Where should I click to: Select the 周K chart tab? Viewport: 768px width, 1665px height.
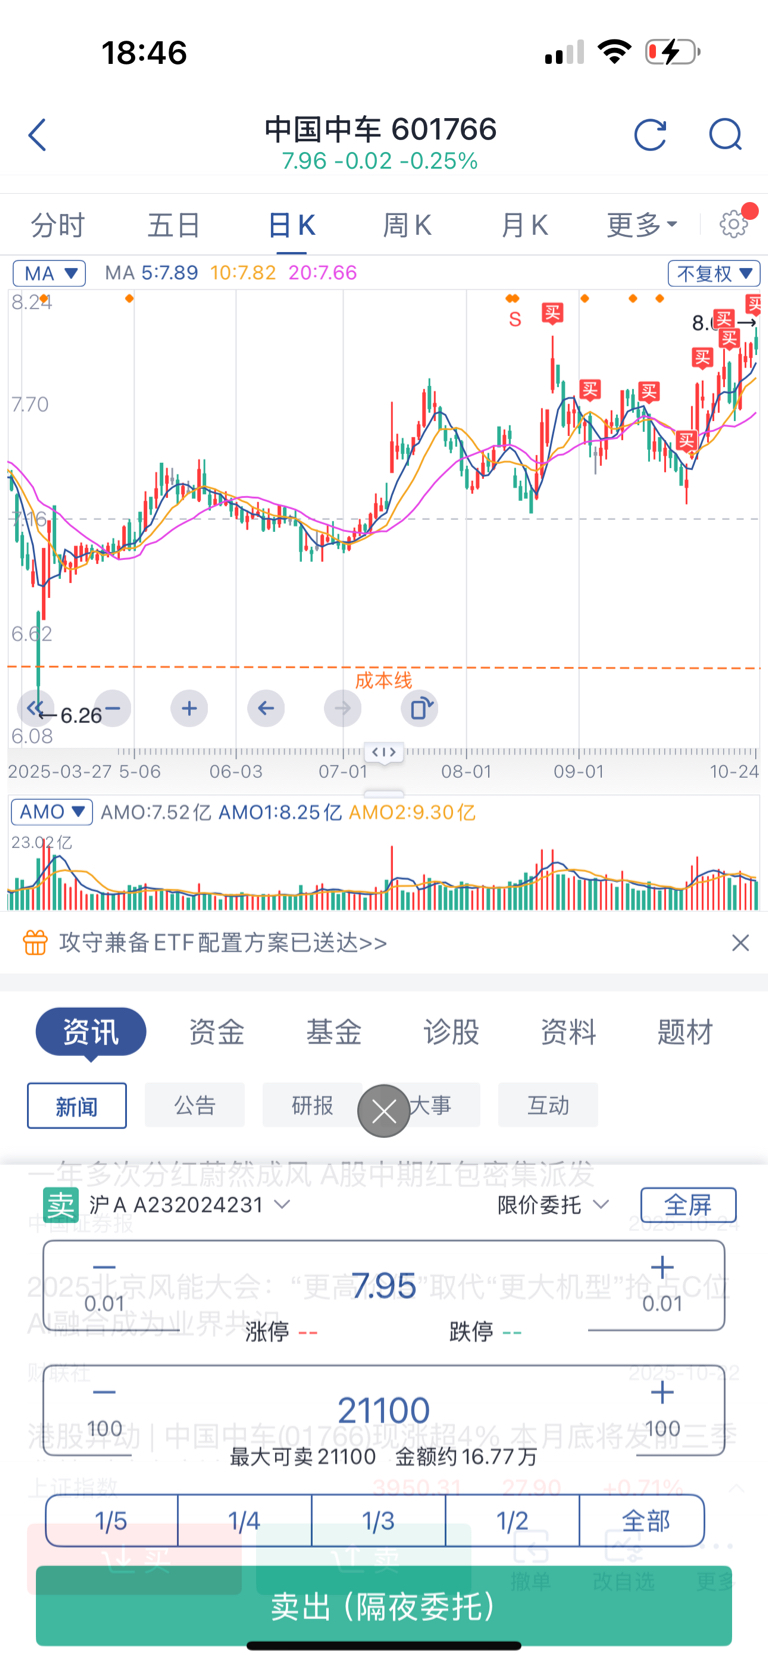pos(407,225)
